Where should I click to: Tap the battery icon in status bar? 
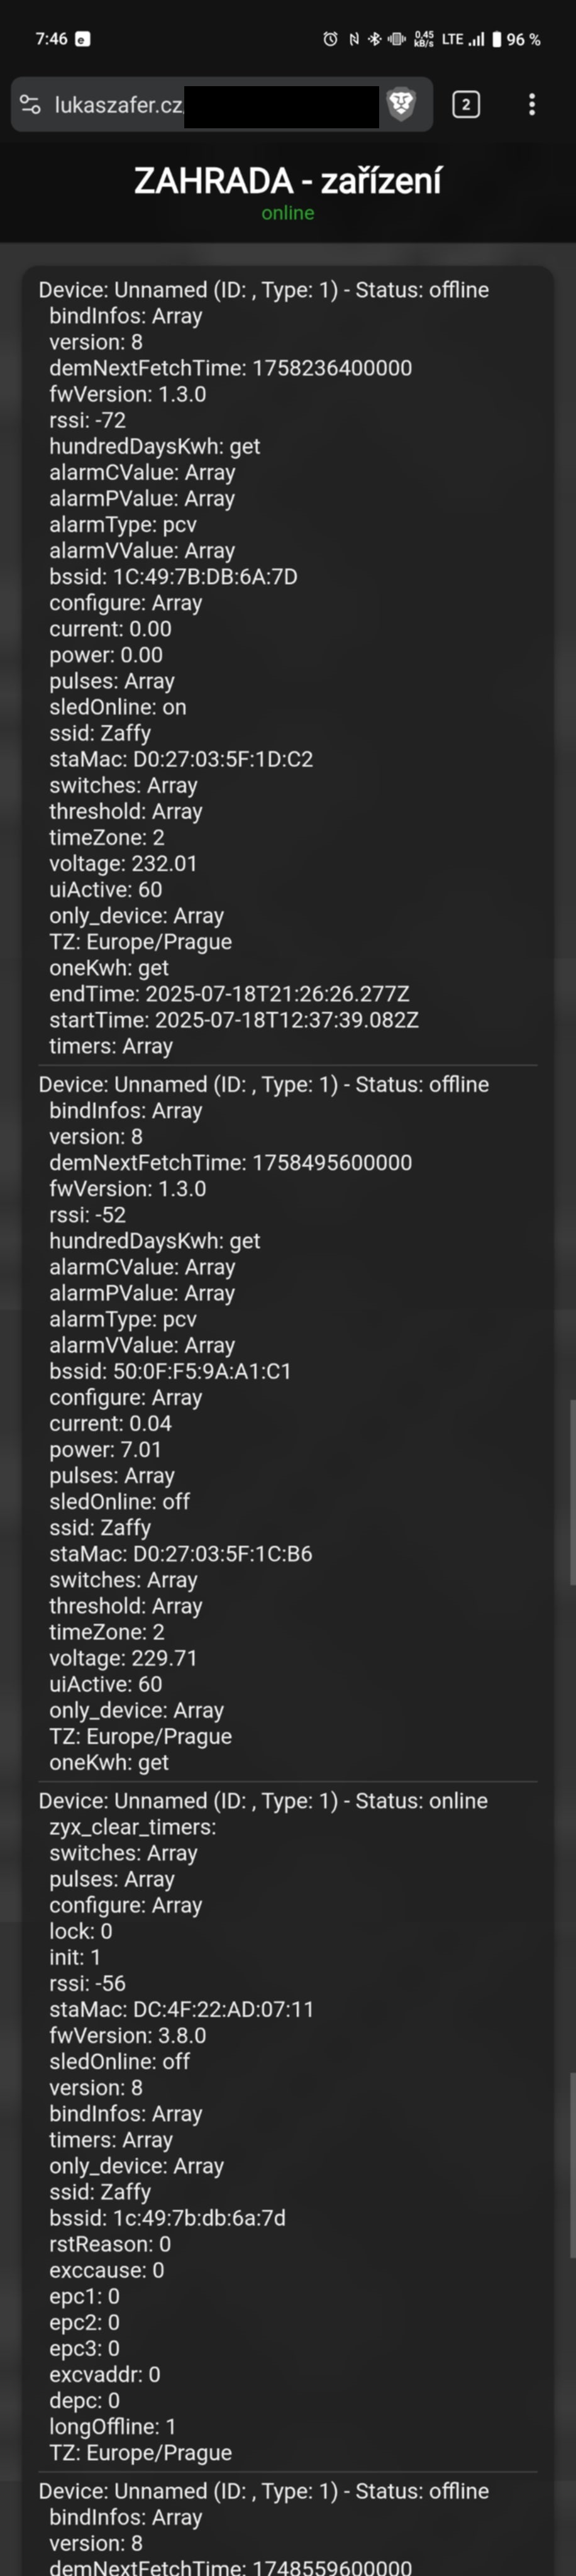coord(497,39)
